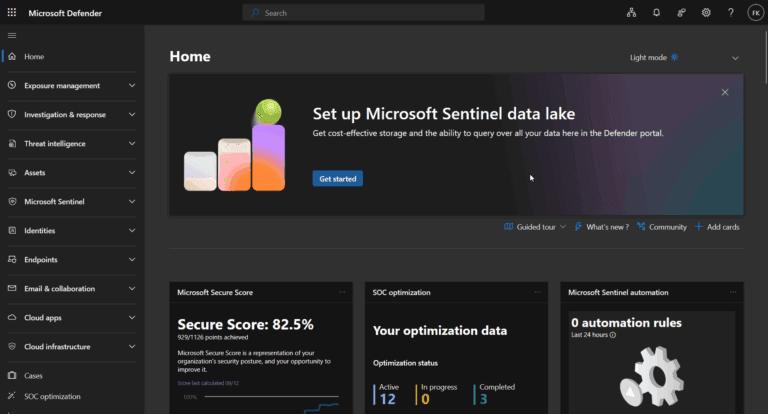Click the info icon next to Last 24 hours

pos(613,335)
